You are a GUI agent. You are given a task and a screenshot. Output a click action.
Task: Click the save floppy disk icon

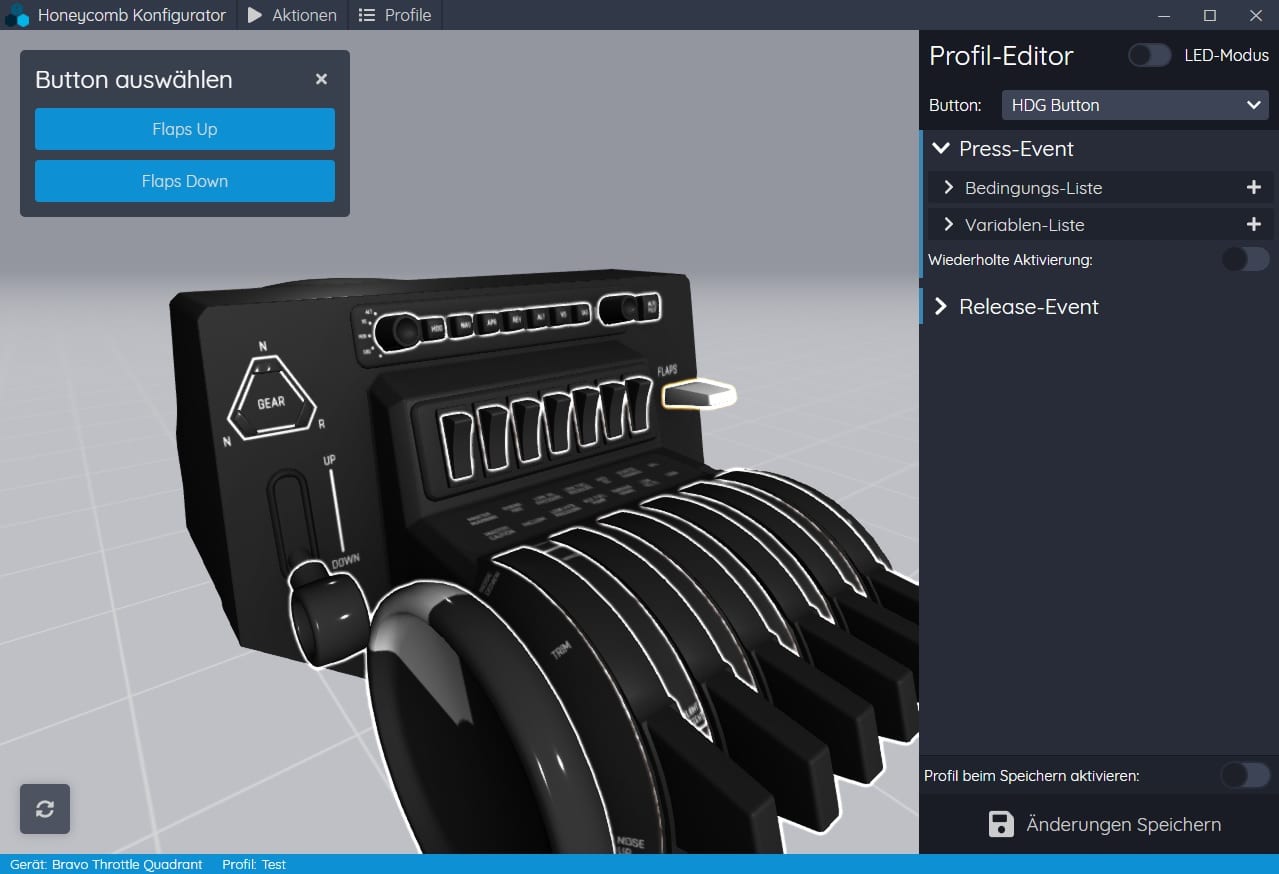point(1001,824)
